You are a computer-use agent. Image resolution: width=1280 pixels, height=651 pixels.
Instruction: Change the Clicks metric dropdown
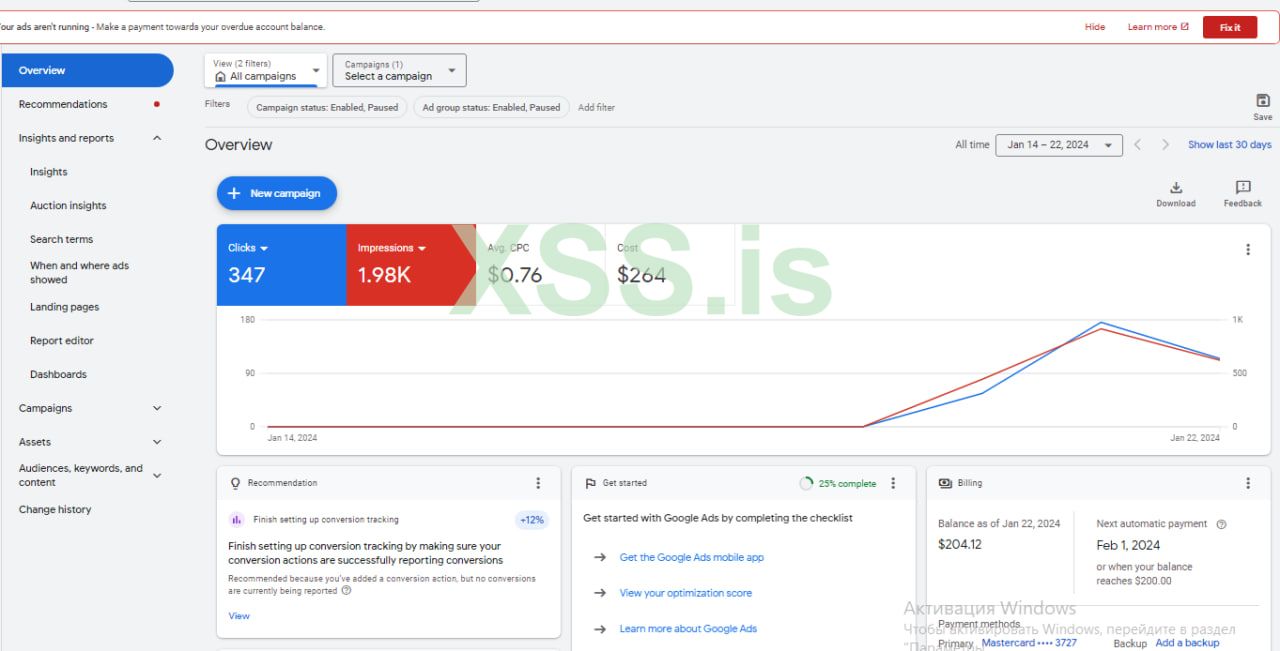click(248, 248)
